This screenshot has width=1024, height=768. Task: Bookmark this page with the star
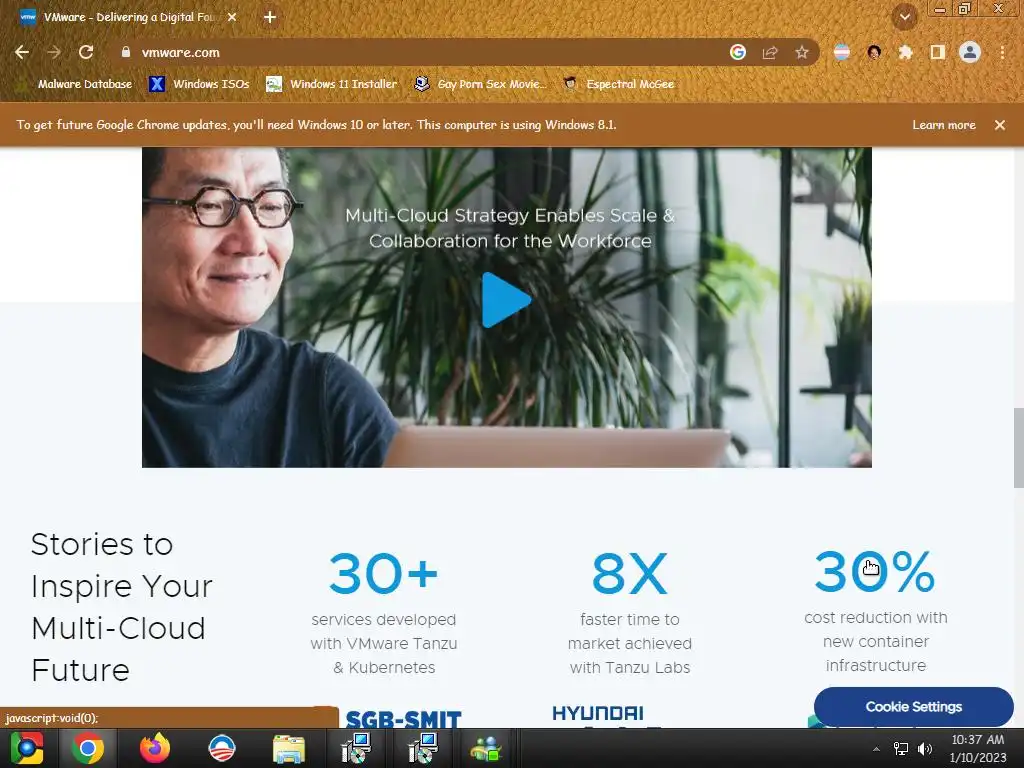pos(802,52)
